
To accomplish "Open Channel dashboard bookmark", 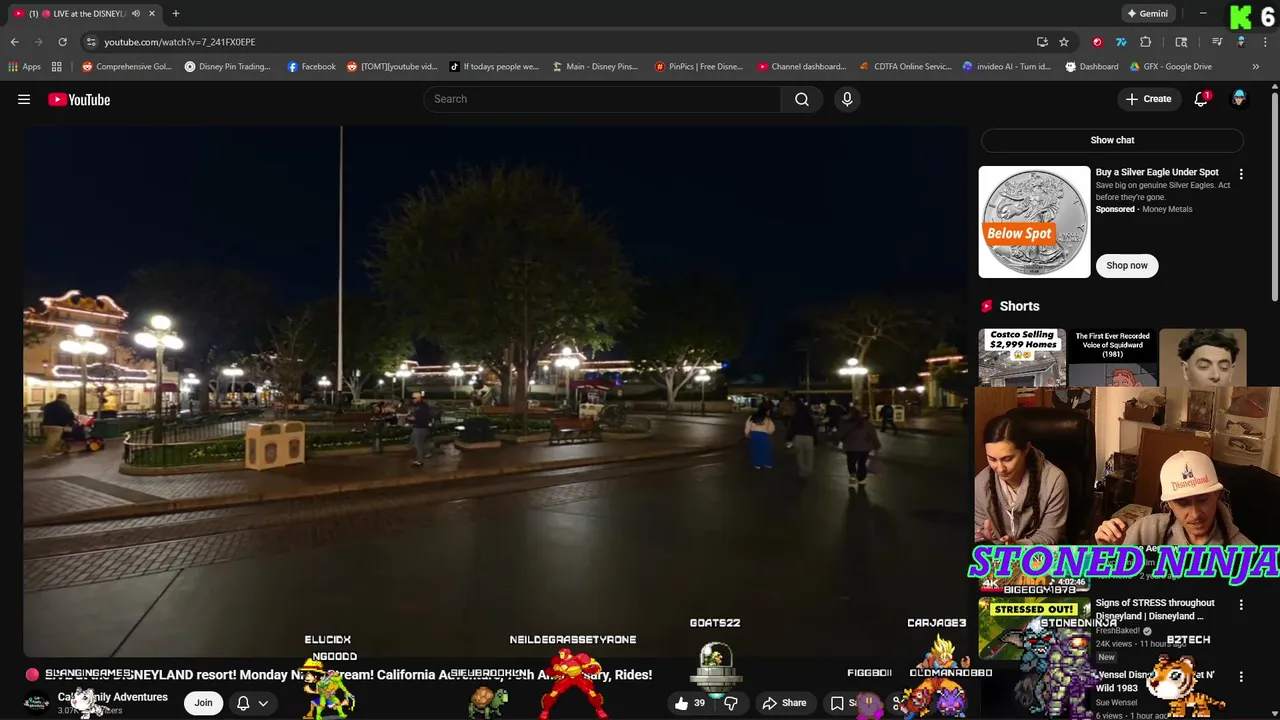I will pos(801,67).
